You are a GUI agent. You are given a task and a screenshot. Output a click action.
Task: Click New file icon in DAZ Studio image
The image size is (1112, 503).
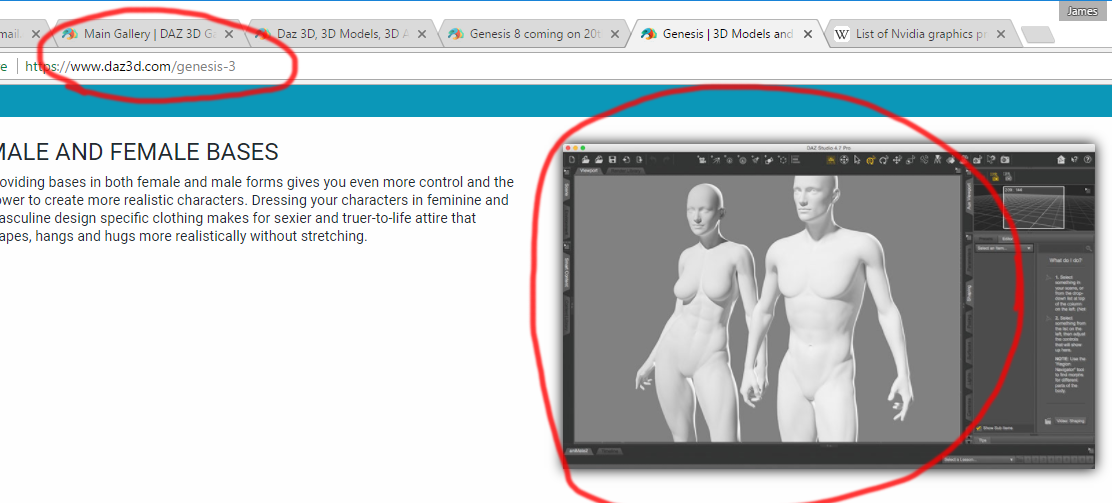(x=572, y=160)
